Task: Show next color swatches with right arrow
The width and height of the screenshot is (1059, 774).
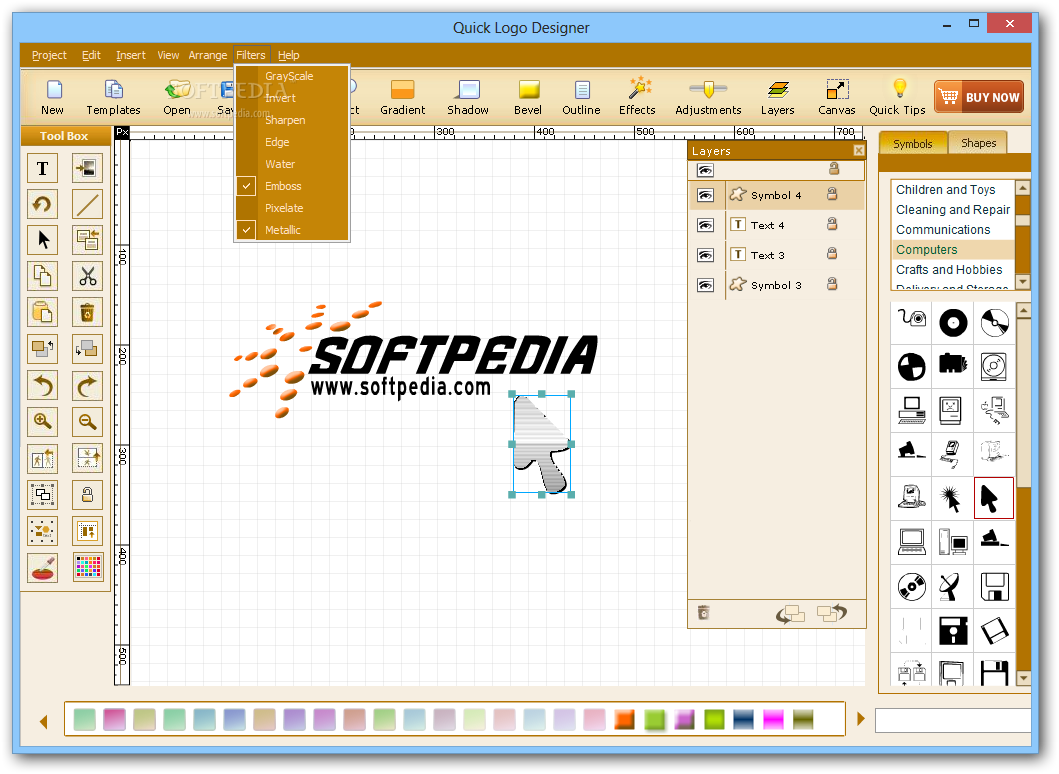Action: (x=860, y=719)
